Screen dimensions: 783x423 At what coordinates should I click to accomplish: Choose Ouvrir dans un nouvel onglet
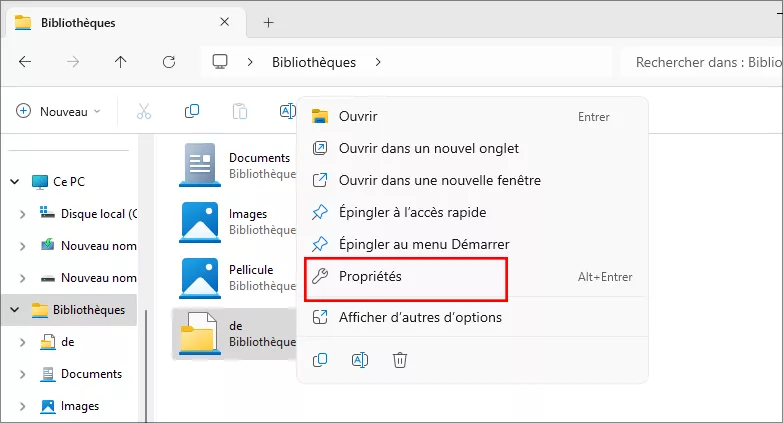coord(472,148)
